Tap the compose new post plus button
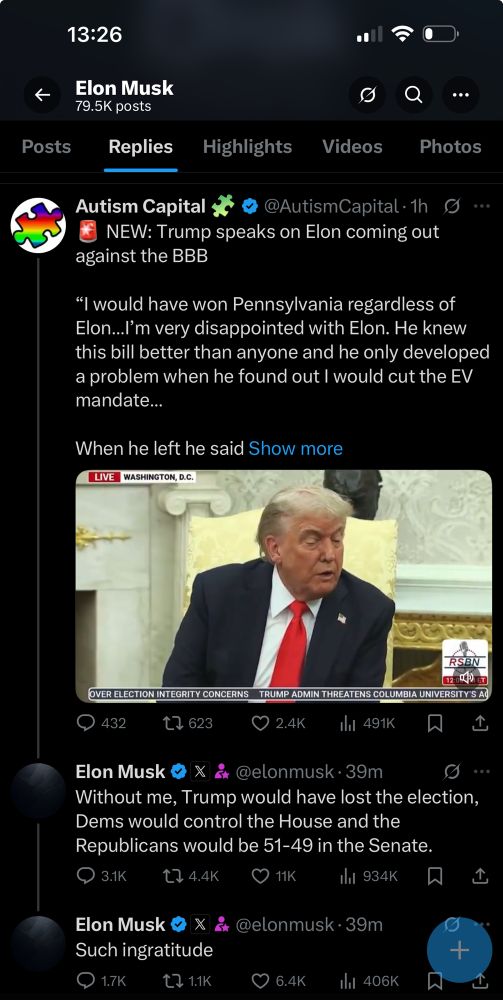503x1000 pixels. pyautogui.click(x=459, y=950)
